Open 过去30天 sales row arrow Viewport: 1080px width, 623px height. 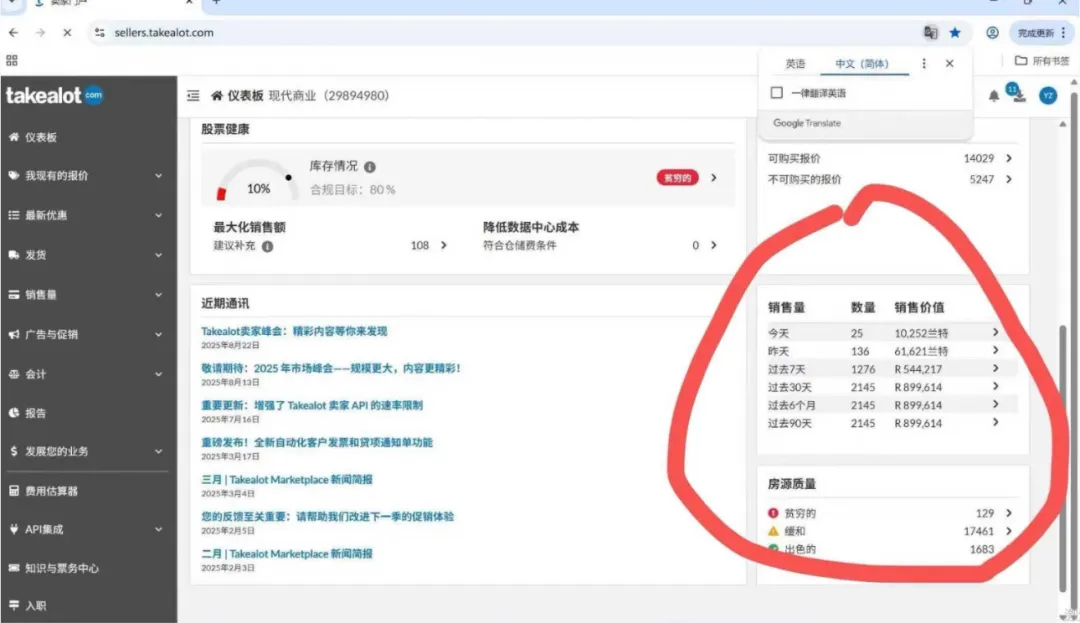click(995, 386)
